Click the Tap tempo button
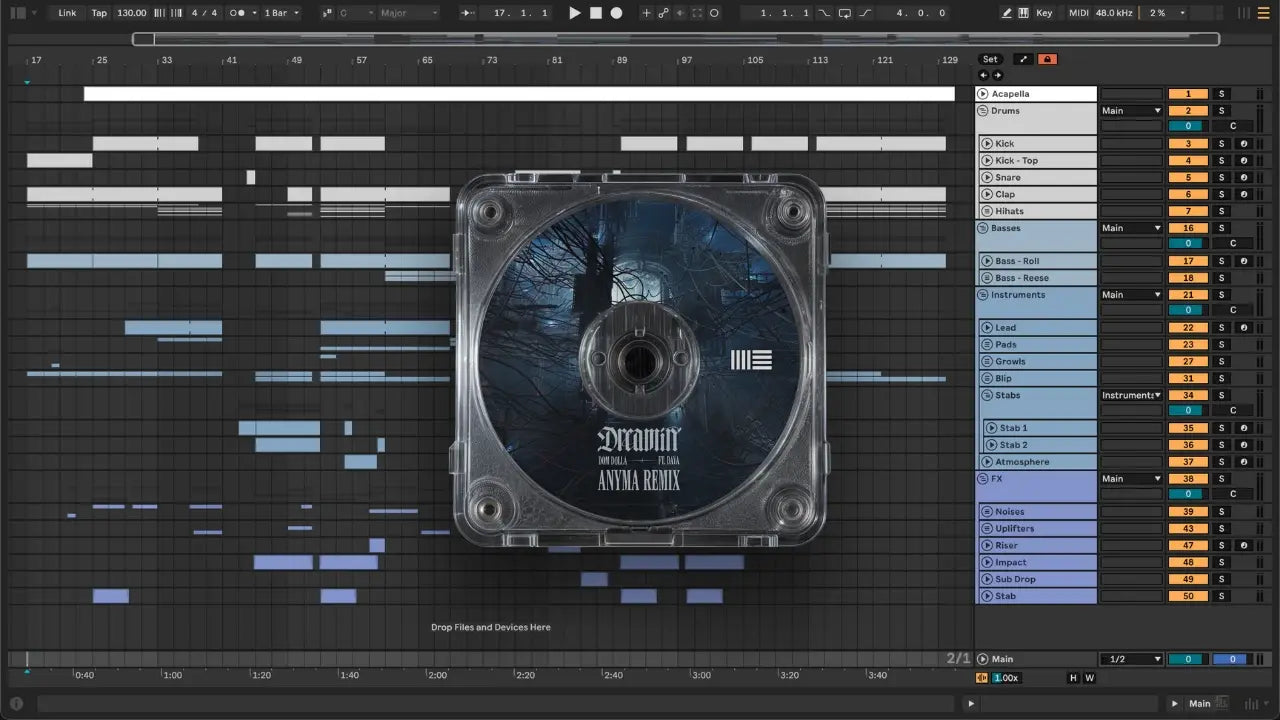The image size is (1280, 720). (x=99, y=13)
